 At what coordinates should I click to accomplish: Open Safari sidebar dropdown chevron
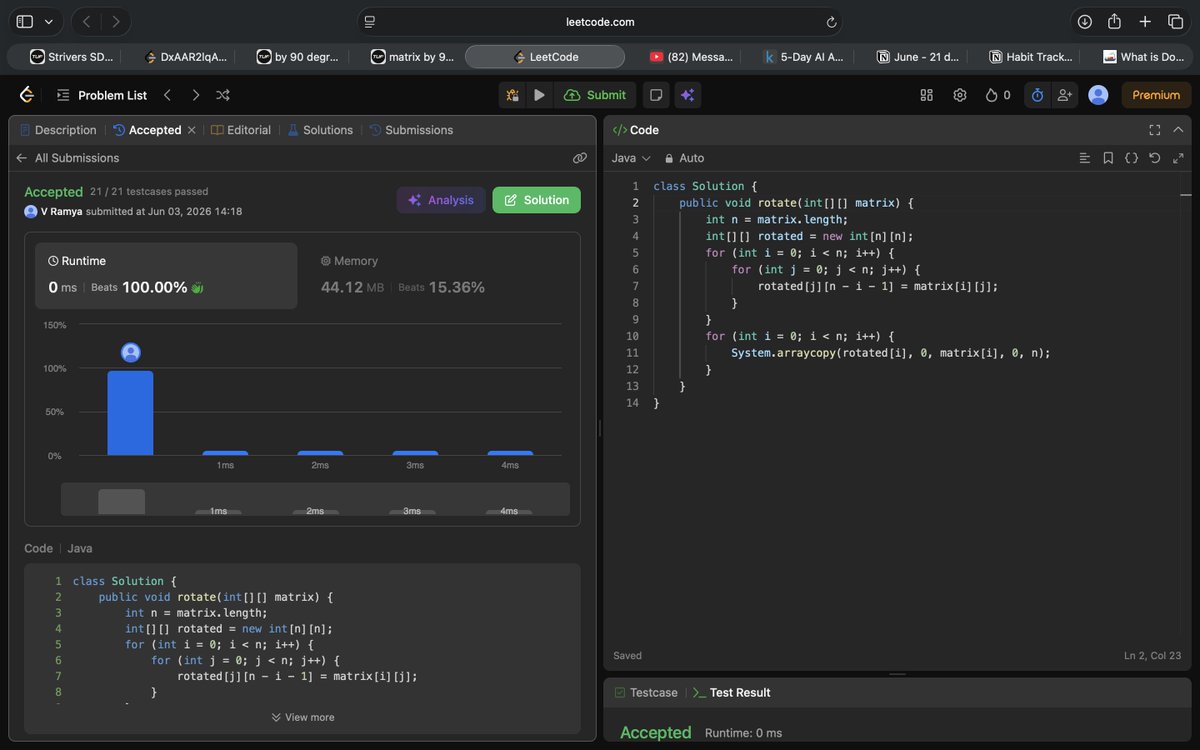click(x=49, y=21)
